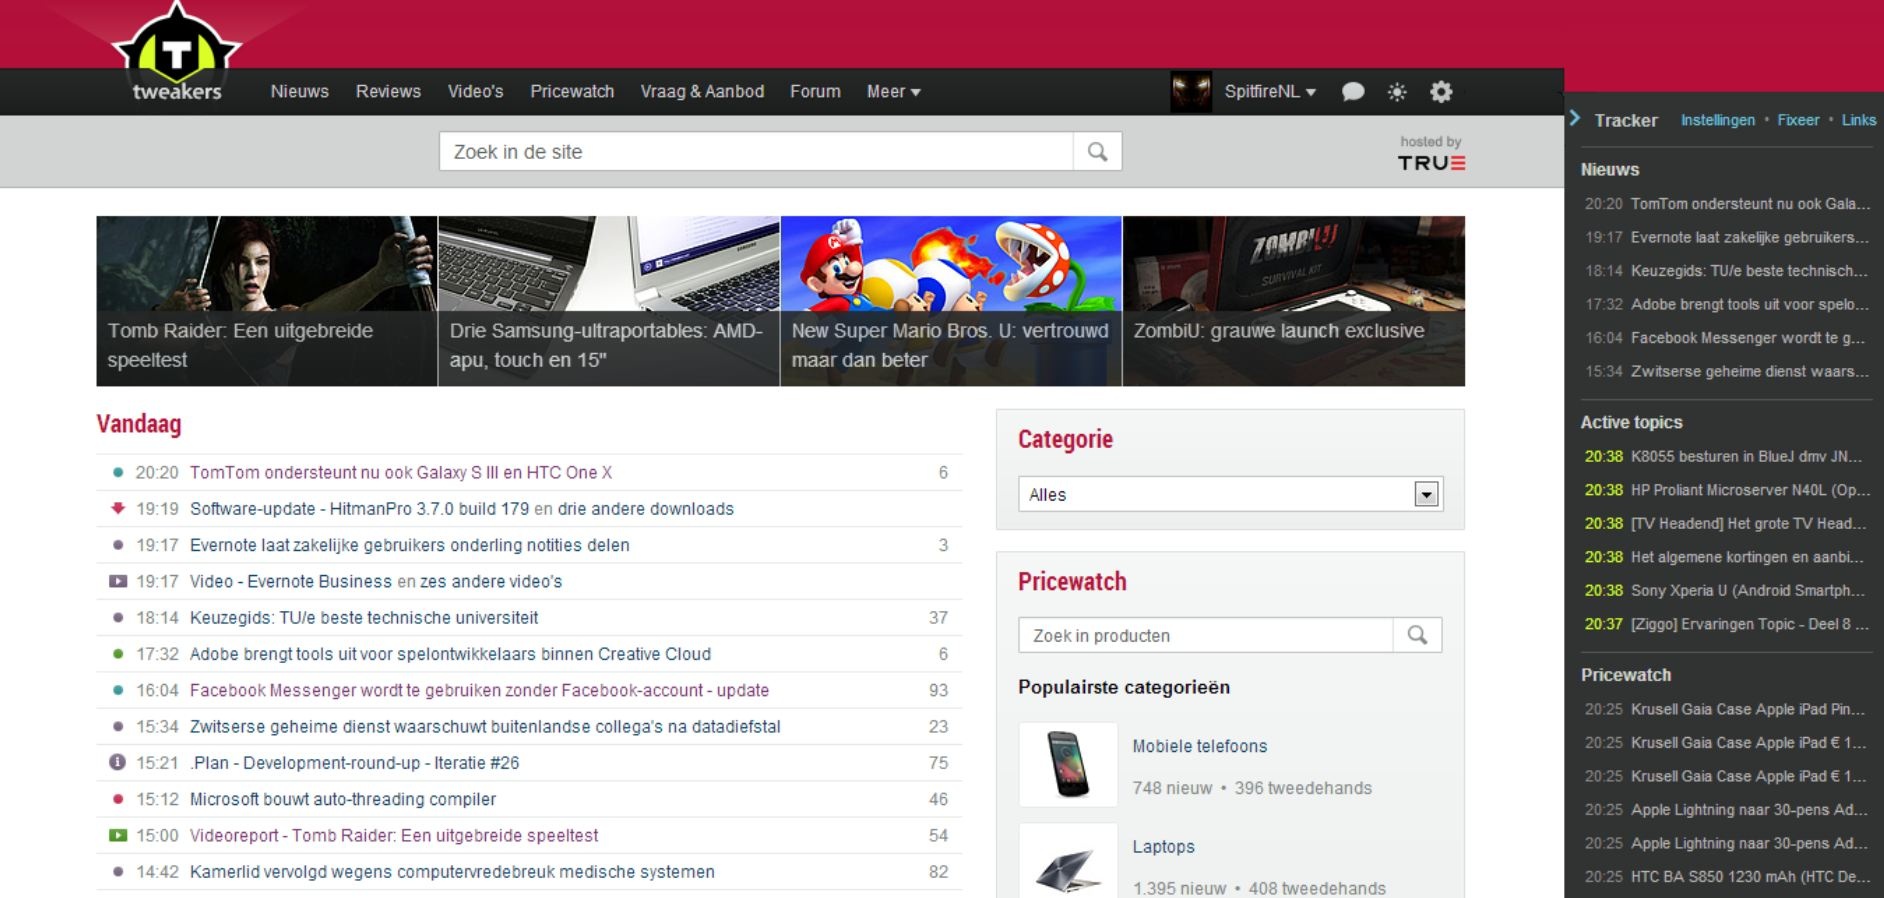
Task: Open the Mobiele telefoons category link
Action: pos(1199,746)
